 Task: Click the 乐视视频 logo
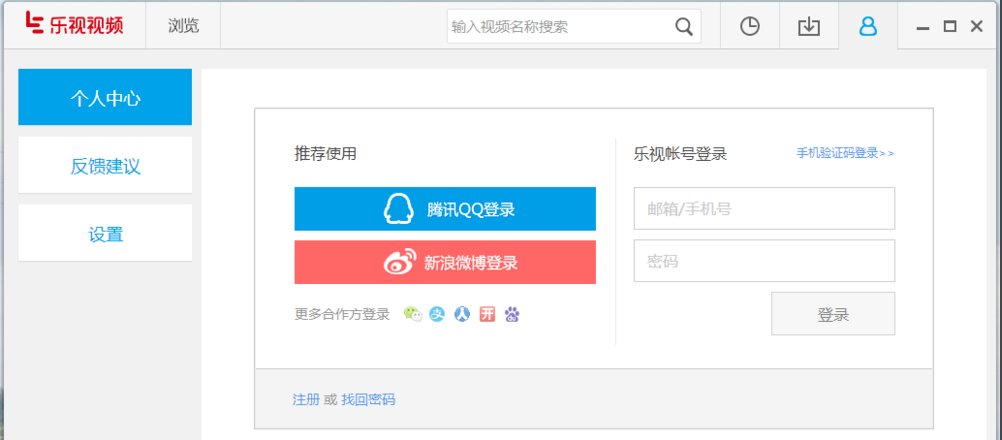tap(75, 24)
